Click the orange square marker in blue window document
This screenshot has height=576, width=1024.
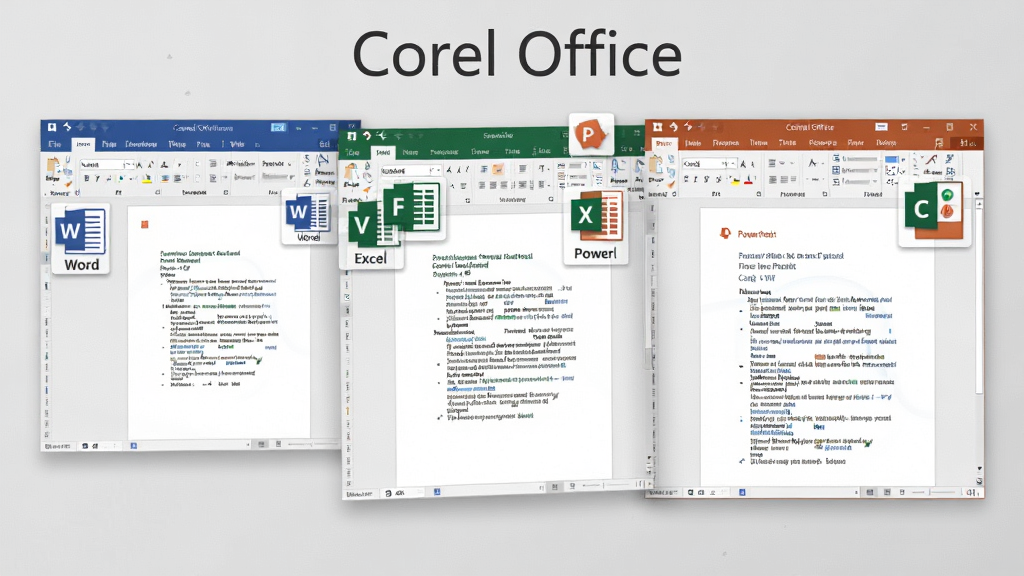tap(145, 225)
